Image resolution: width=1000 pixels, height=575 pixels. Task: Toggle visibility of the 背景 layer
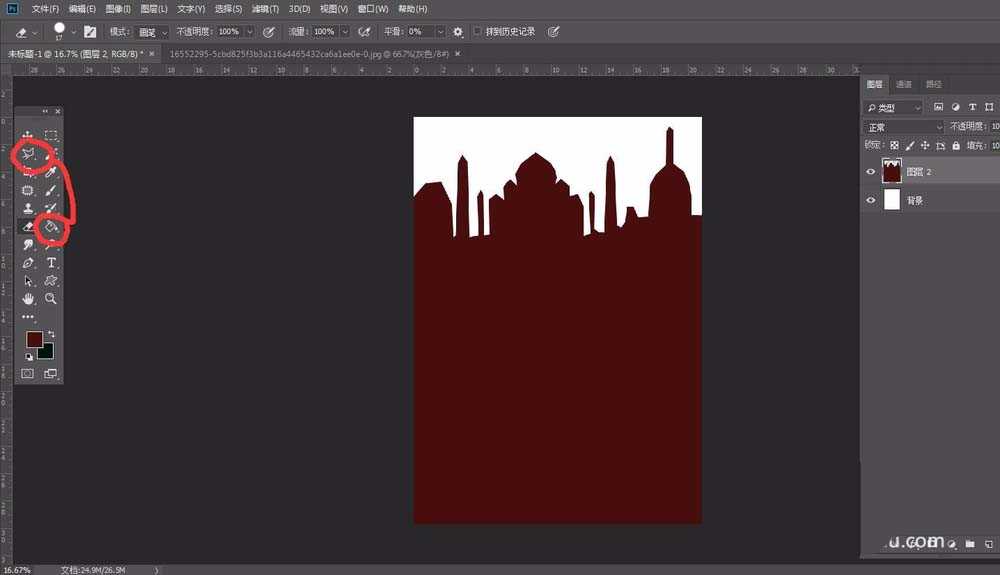pyautogui.click(x=870, y=200)
